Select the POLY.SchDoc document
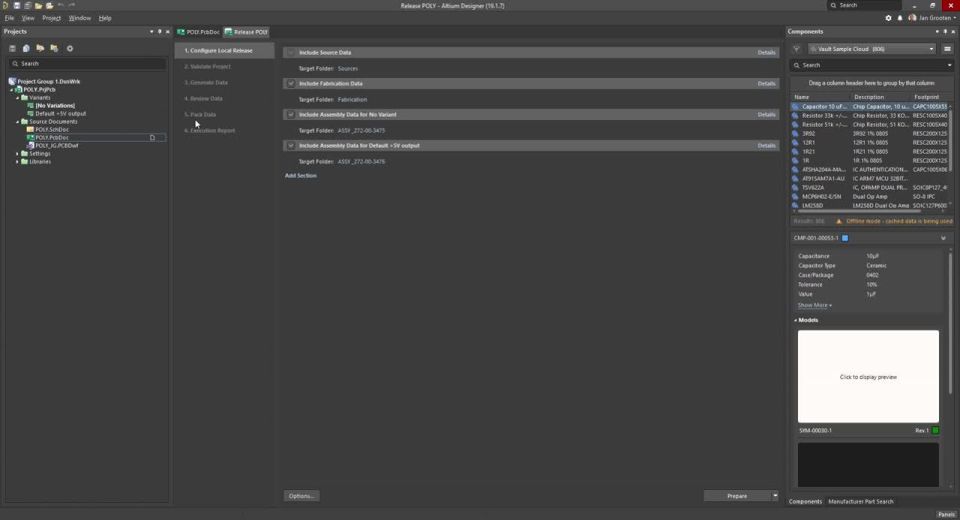 (x=51, y=130)
